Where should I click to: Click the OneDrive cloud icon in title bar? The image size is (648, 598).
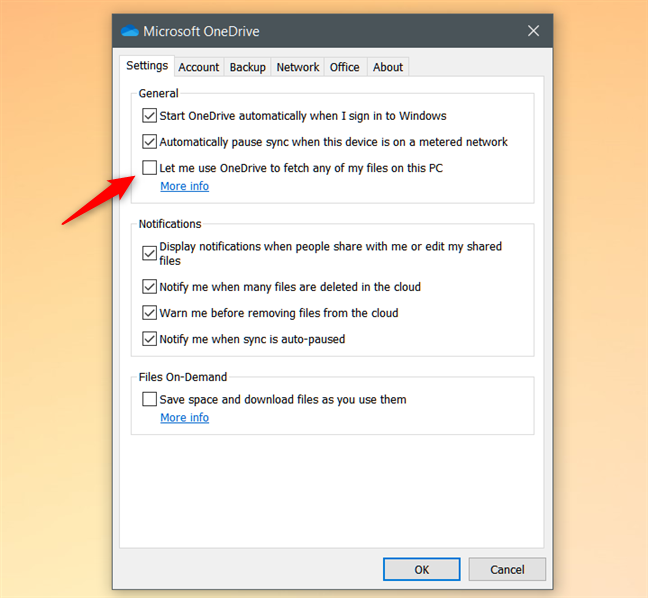[x=129, y=31]
